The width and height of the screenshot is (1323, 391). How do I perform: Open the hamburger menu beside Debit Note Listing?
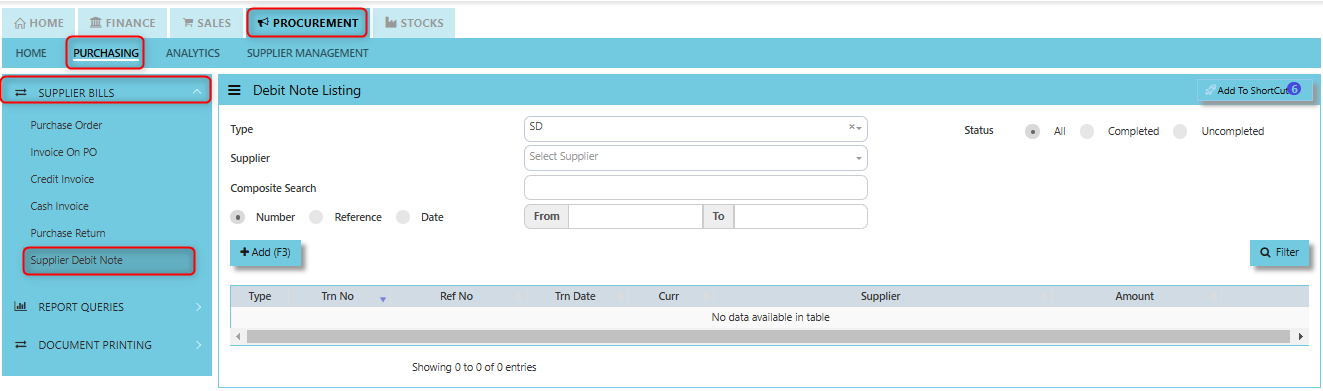click(x=235, y=90)
